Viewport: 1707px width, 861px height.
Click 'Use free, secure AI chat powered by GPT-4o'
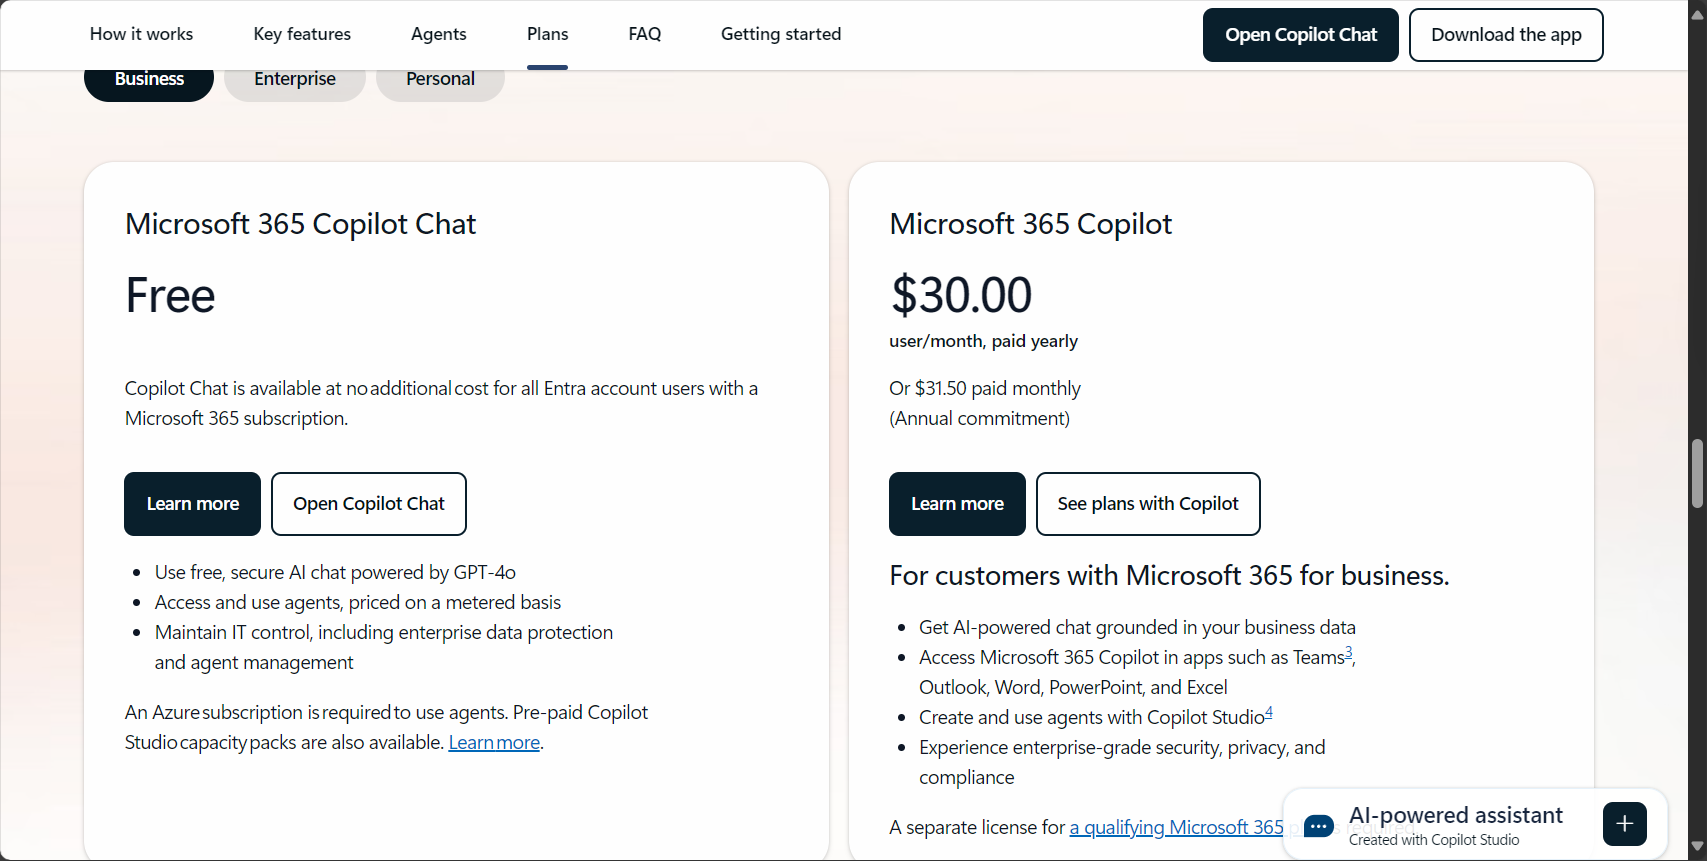[335, 572]
